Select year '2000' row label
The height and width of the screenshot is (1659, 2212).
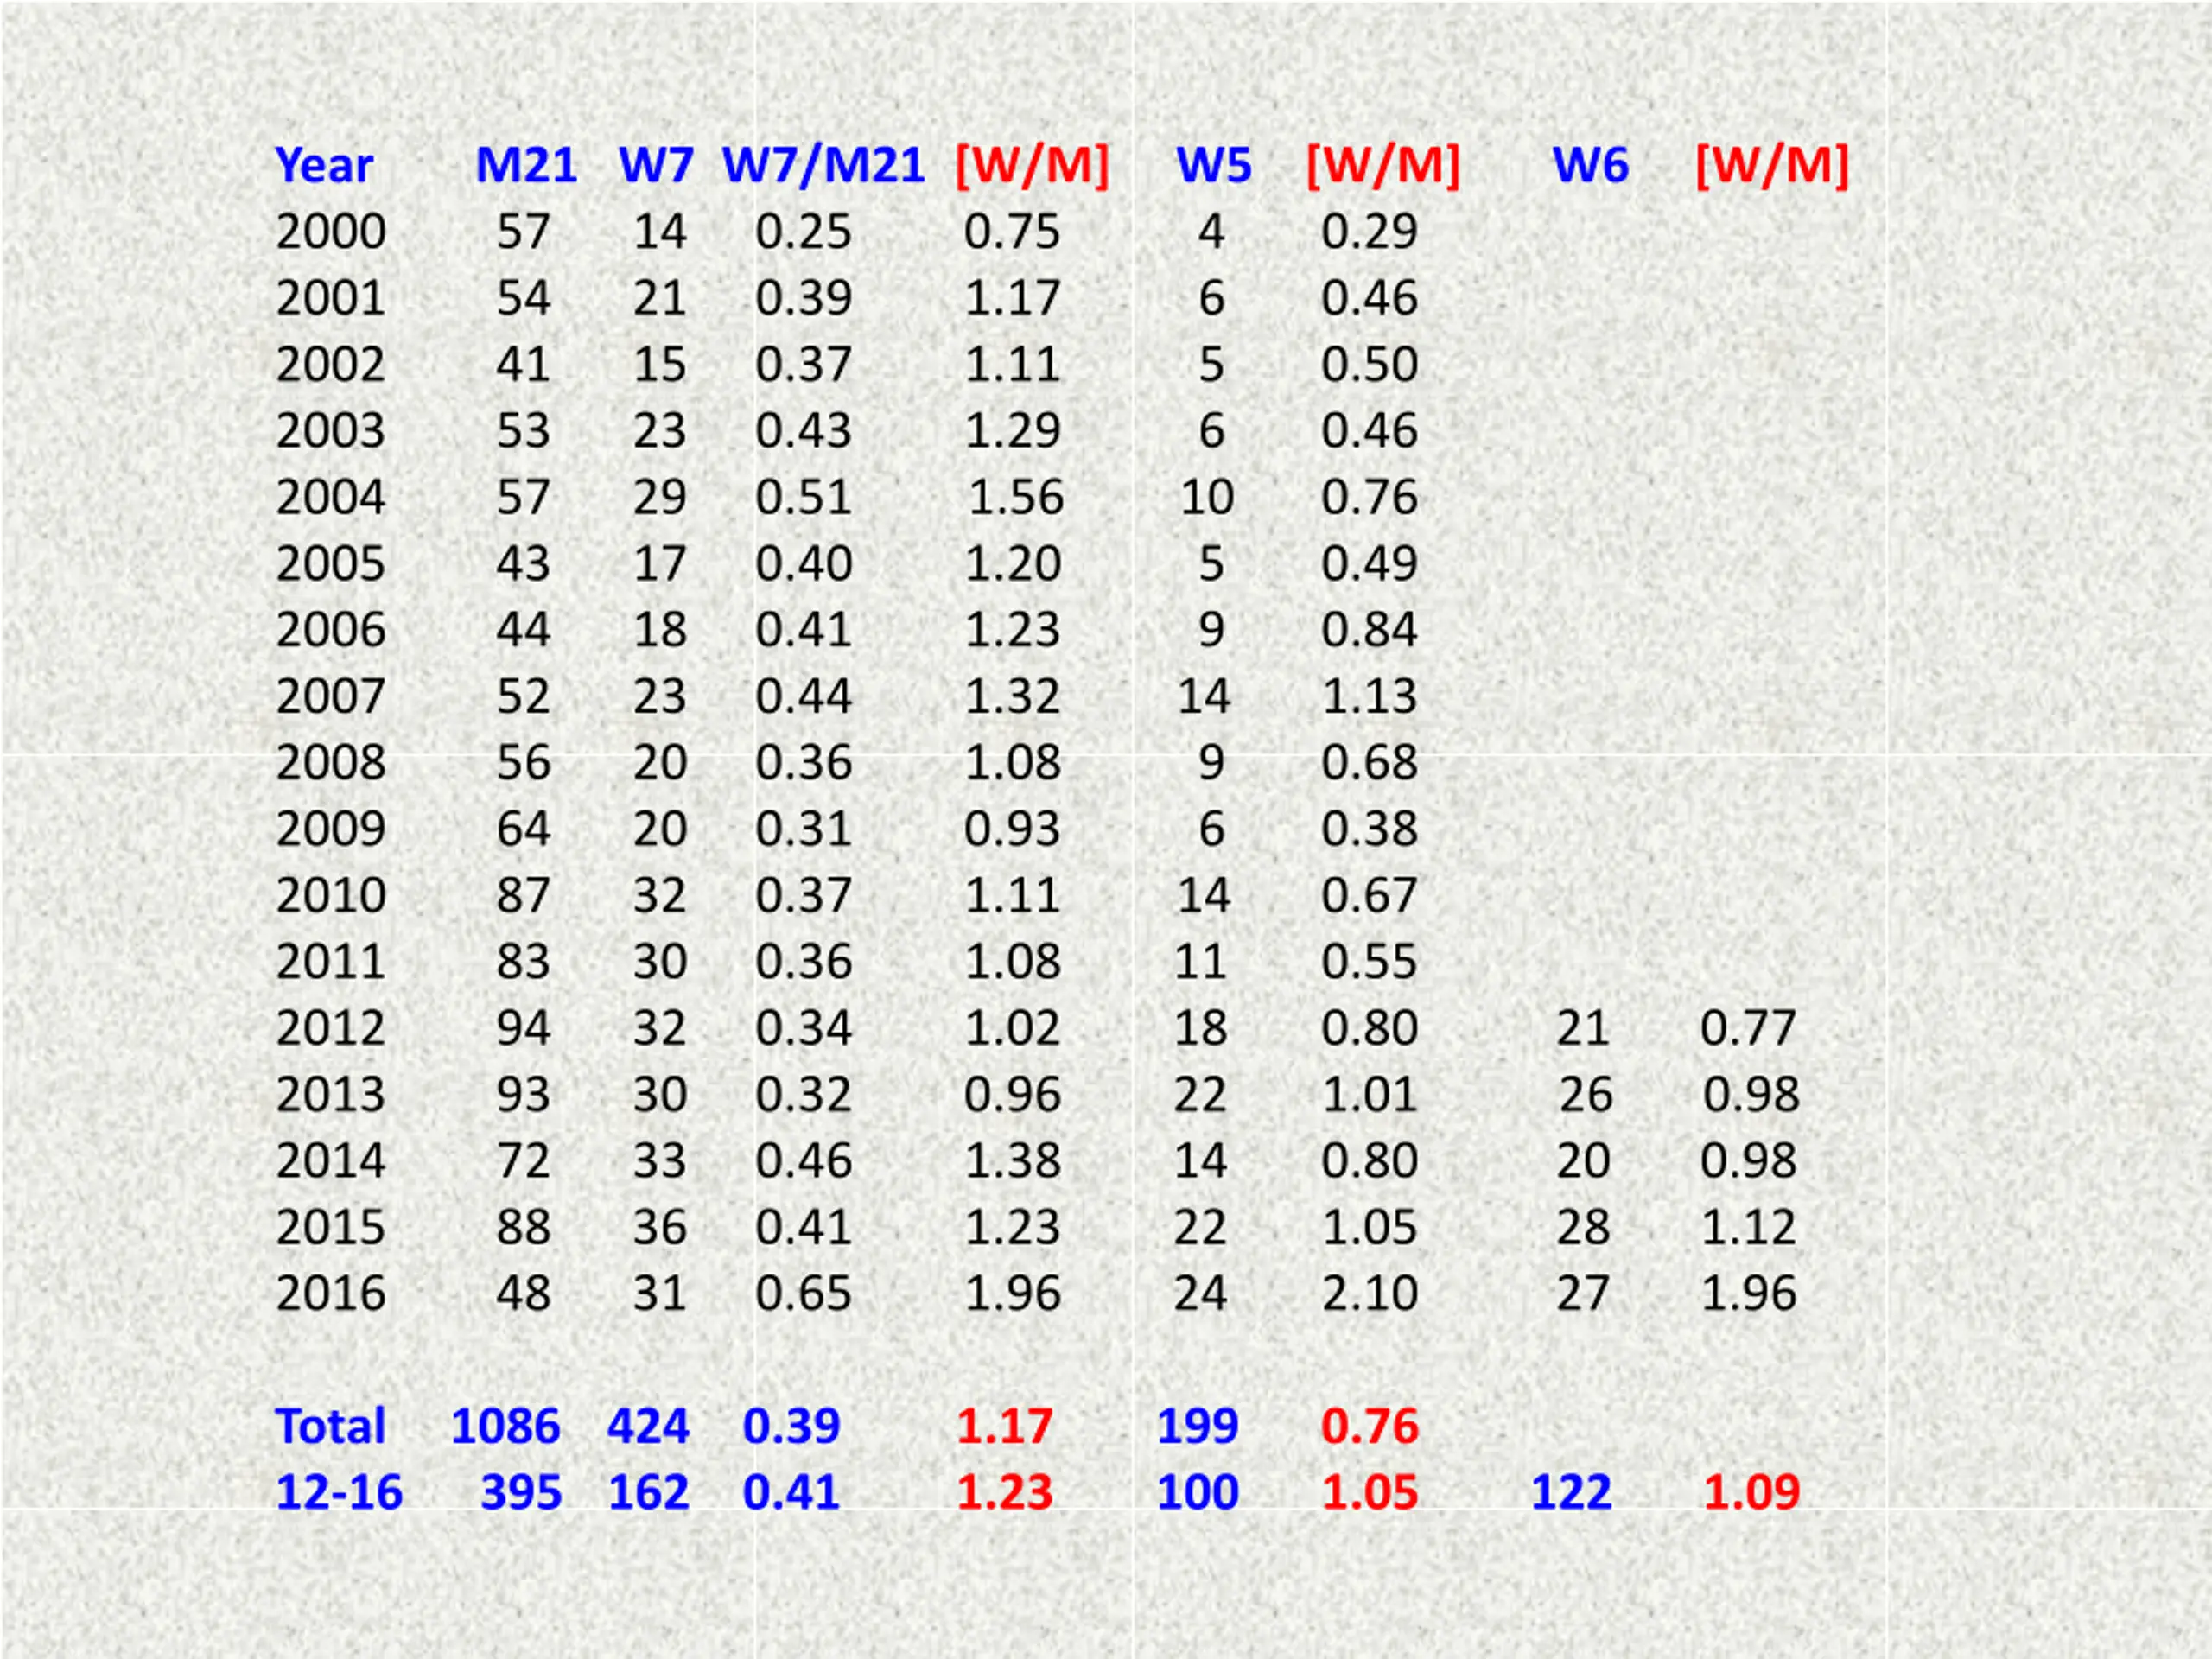331,232
